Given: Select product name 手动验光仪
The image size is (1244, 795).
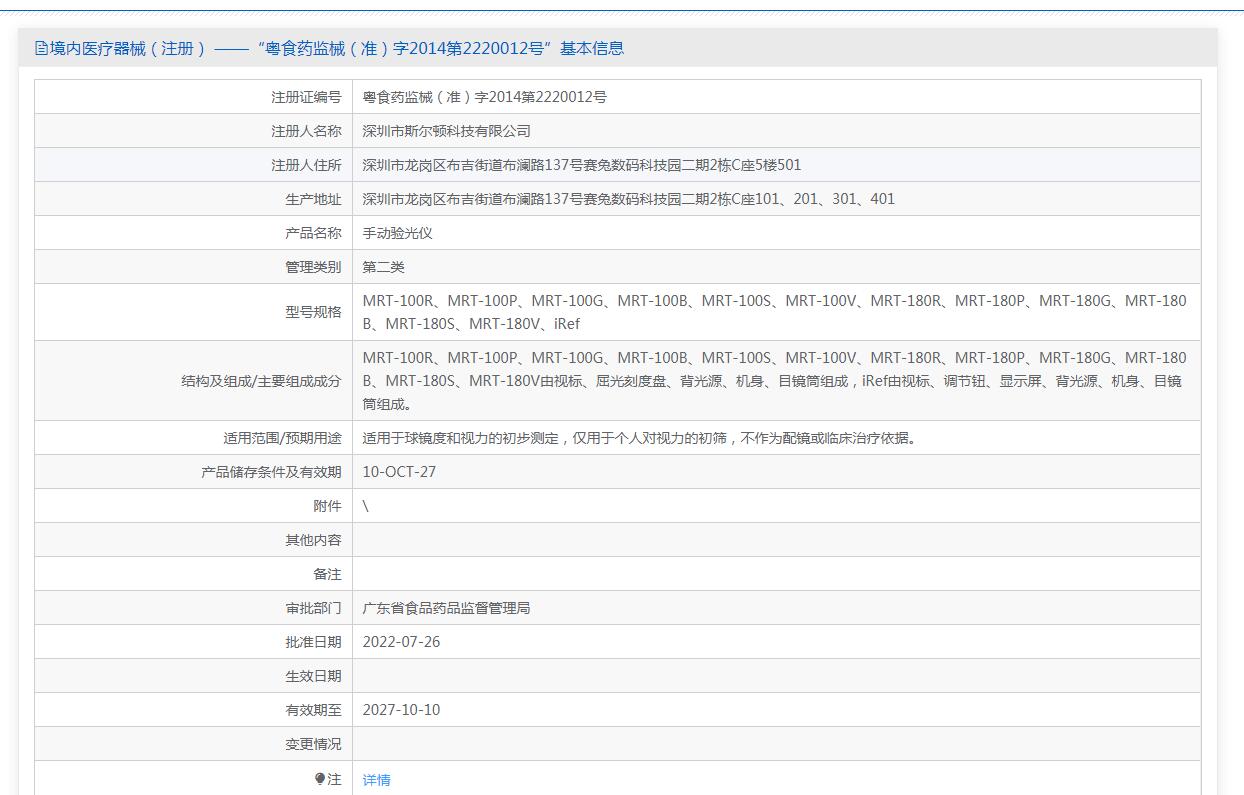Looking at the screenshot, I should 398,233.
